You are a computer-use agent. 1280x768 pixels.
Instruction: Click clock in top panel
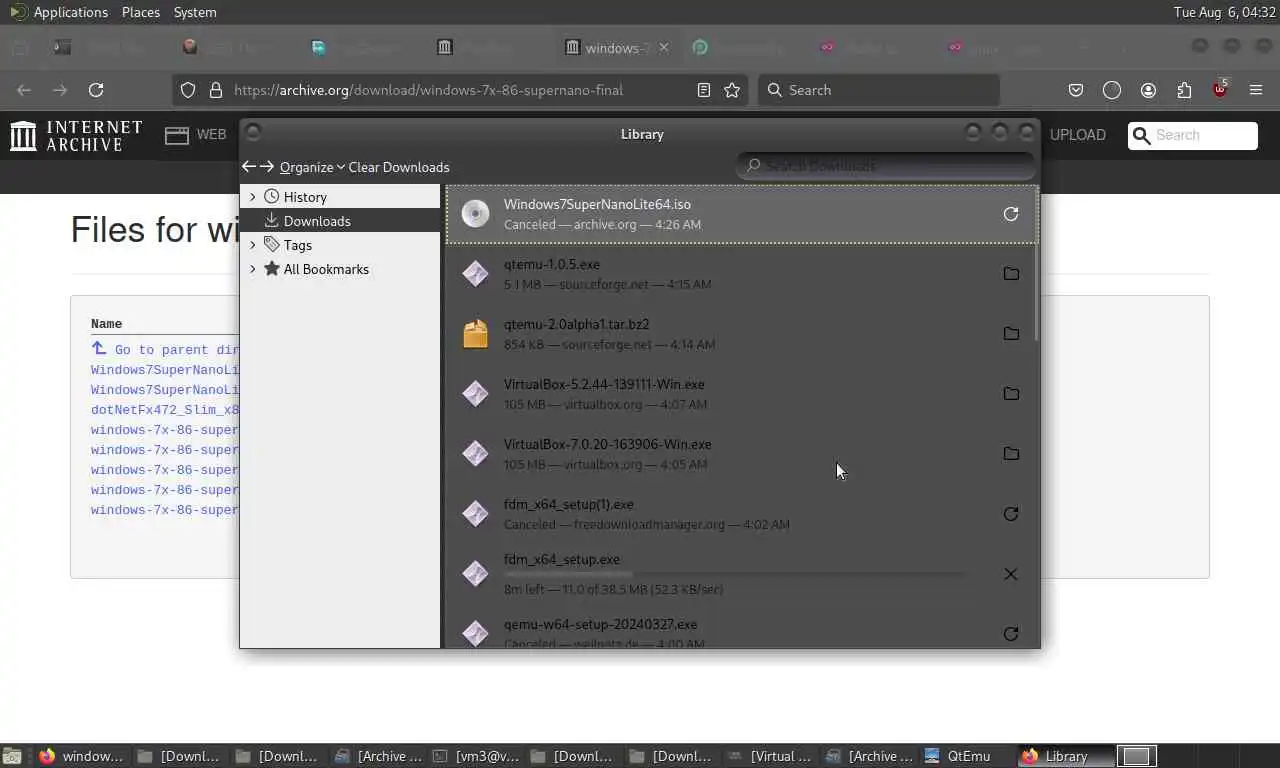pyautogui.click(x=1225, y=12)
